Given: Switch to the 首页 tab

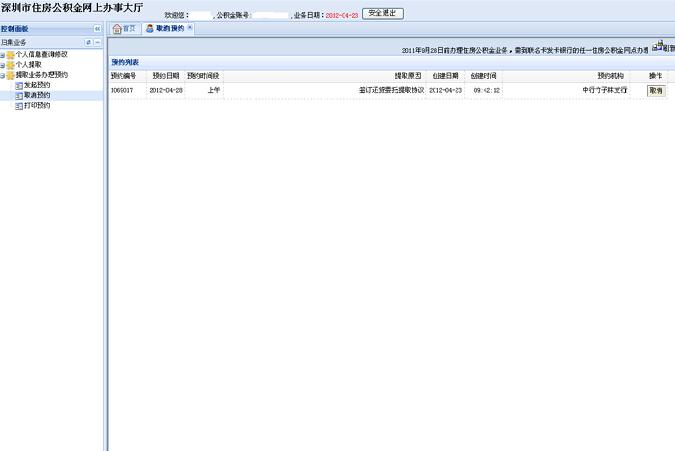Looking at the screenshot, I should pos(123,29).
